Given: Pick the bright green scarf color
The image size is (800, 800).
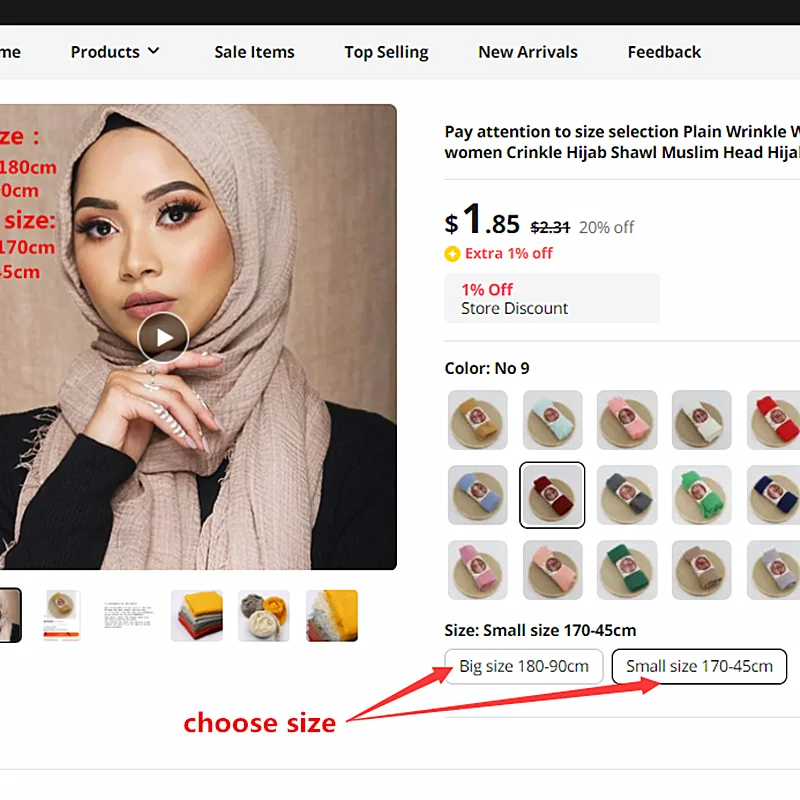Looking at the screenshot, I should coord(702,495).
